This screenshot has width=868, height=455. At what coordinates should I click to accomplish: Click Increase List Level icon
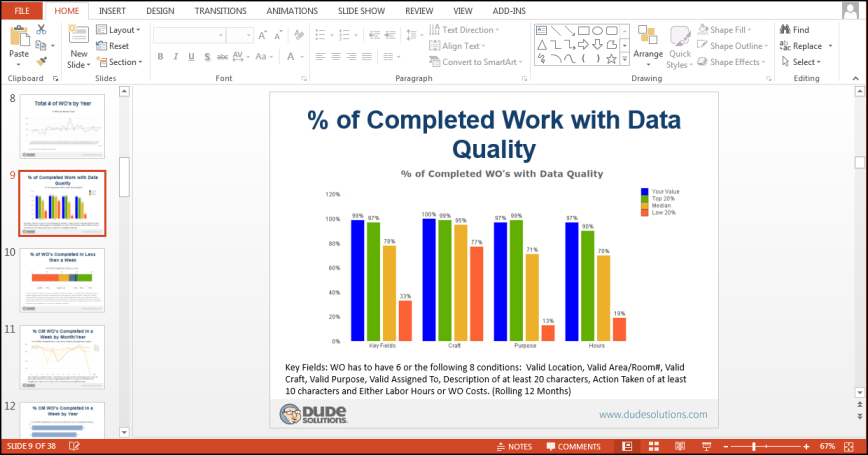(390, 35)
